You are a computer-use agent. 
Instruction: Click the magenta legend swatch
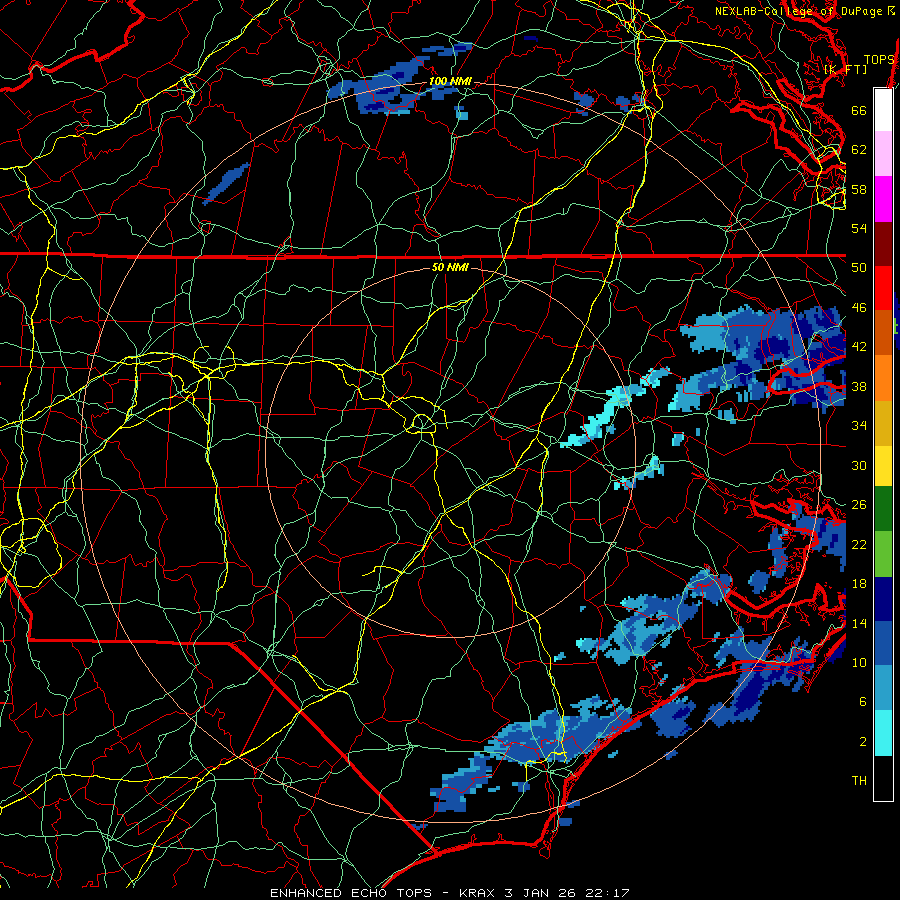(883, 199)
